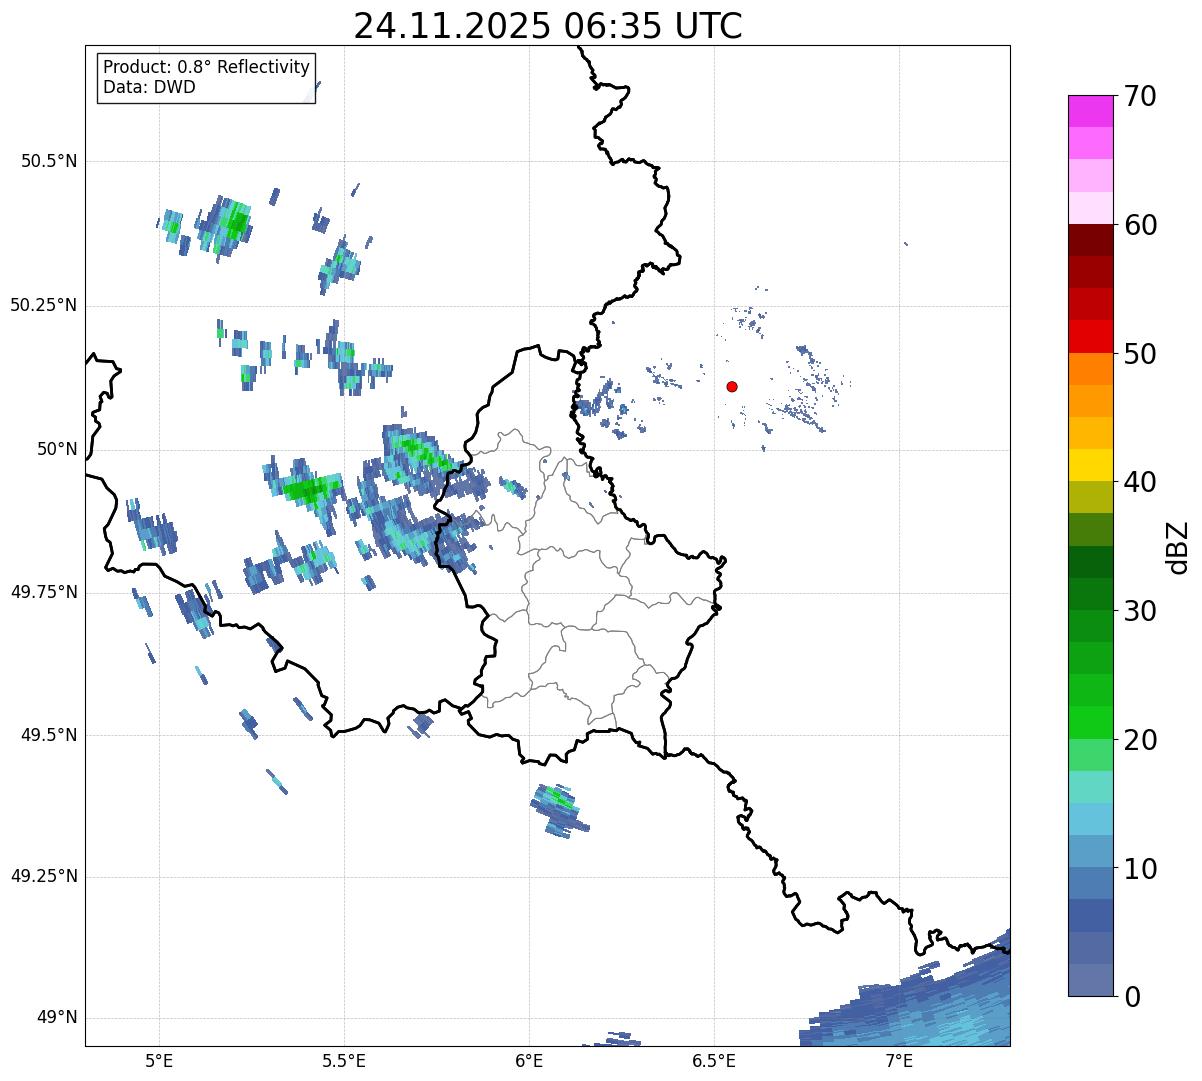The height and width of the screenshot is (1081, 1202).
Task: Click the title "24.11.2025 06:35 UTC"
Action: [548, 26]
